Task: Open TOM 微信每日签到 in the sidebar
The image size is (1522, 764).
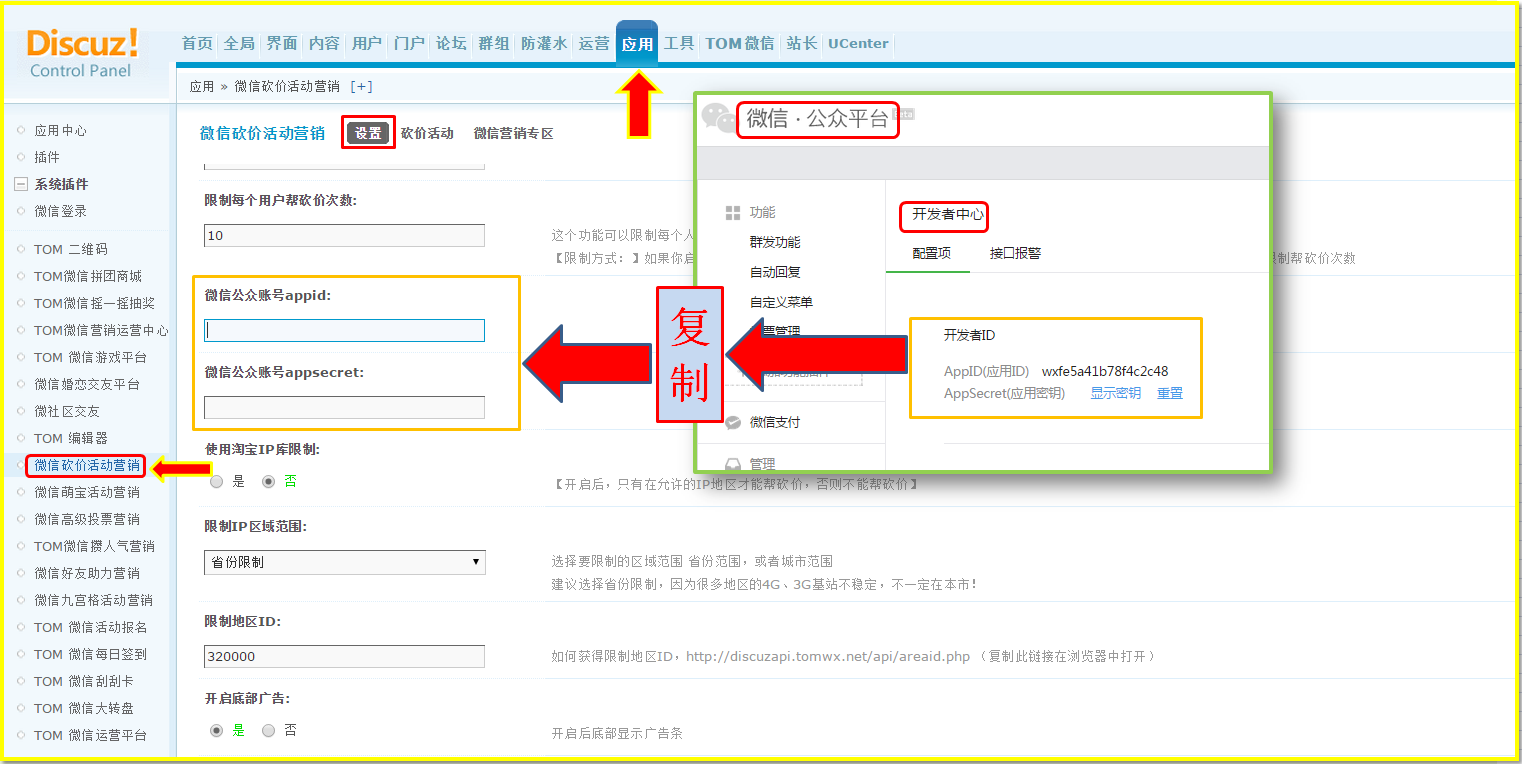Action: point(91,654)
